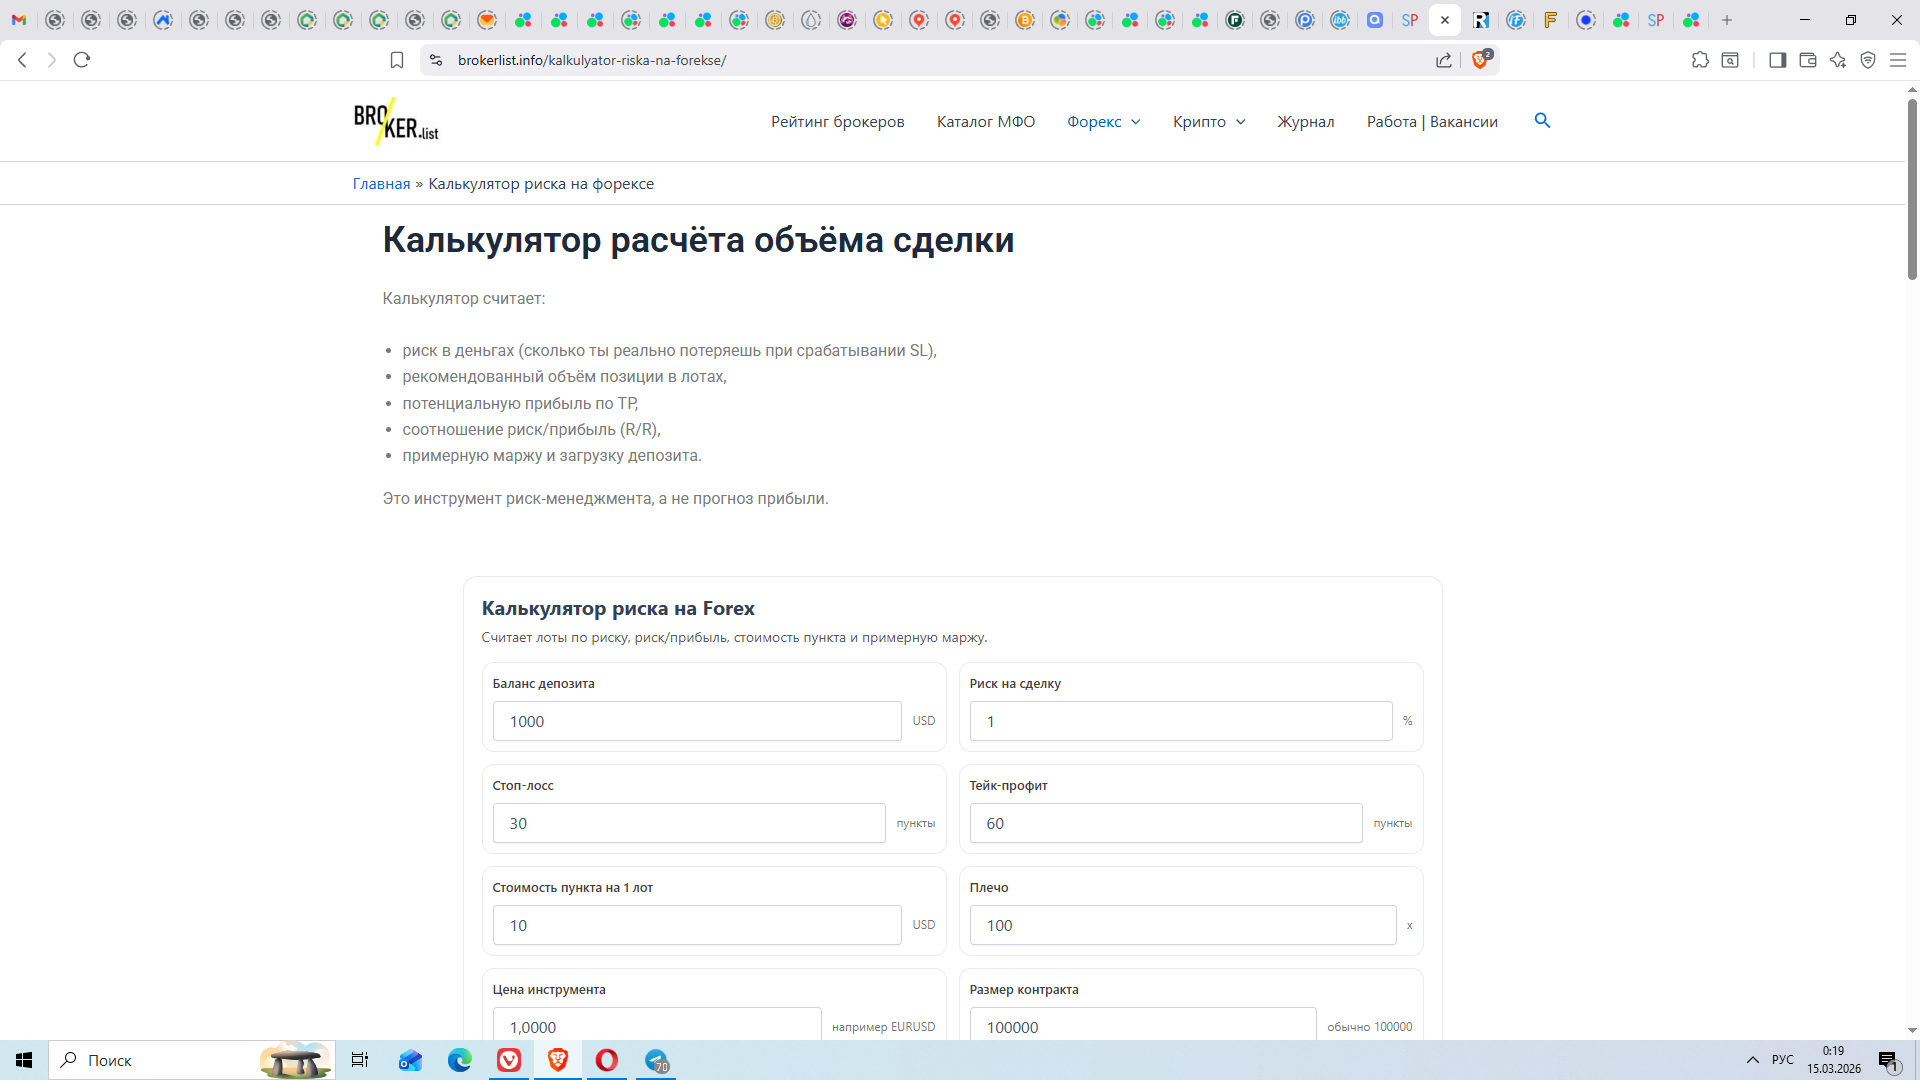Click the page vertical scrollbar thumb
1920x1080 pixels.
[x=1912, y=190]
